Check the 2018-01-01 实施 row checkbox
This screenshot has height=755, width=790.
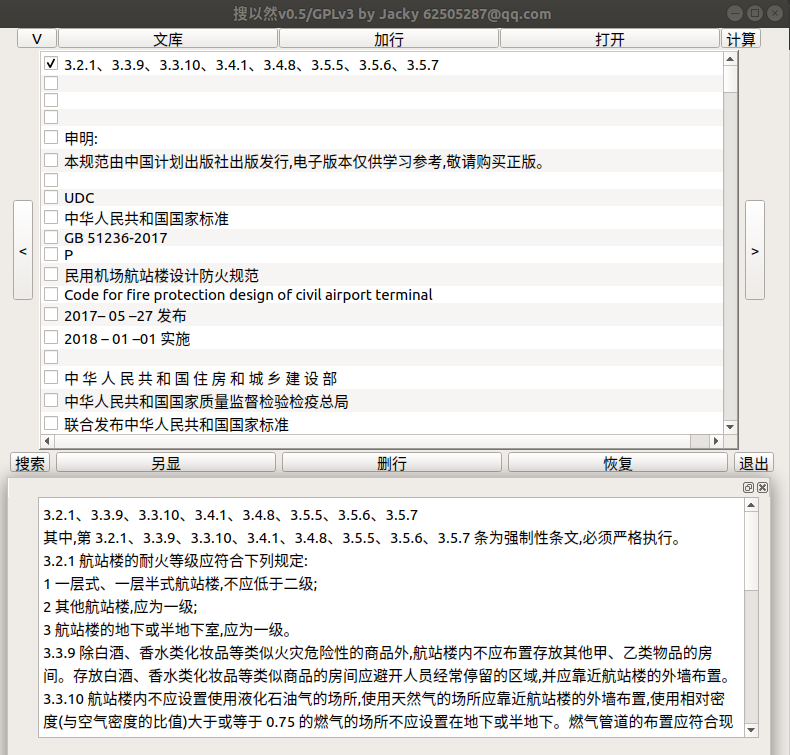click(51, 336)
